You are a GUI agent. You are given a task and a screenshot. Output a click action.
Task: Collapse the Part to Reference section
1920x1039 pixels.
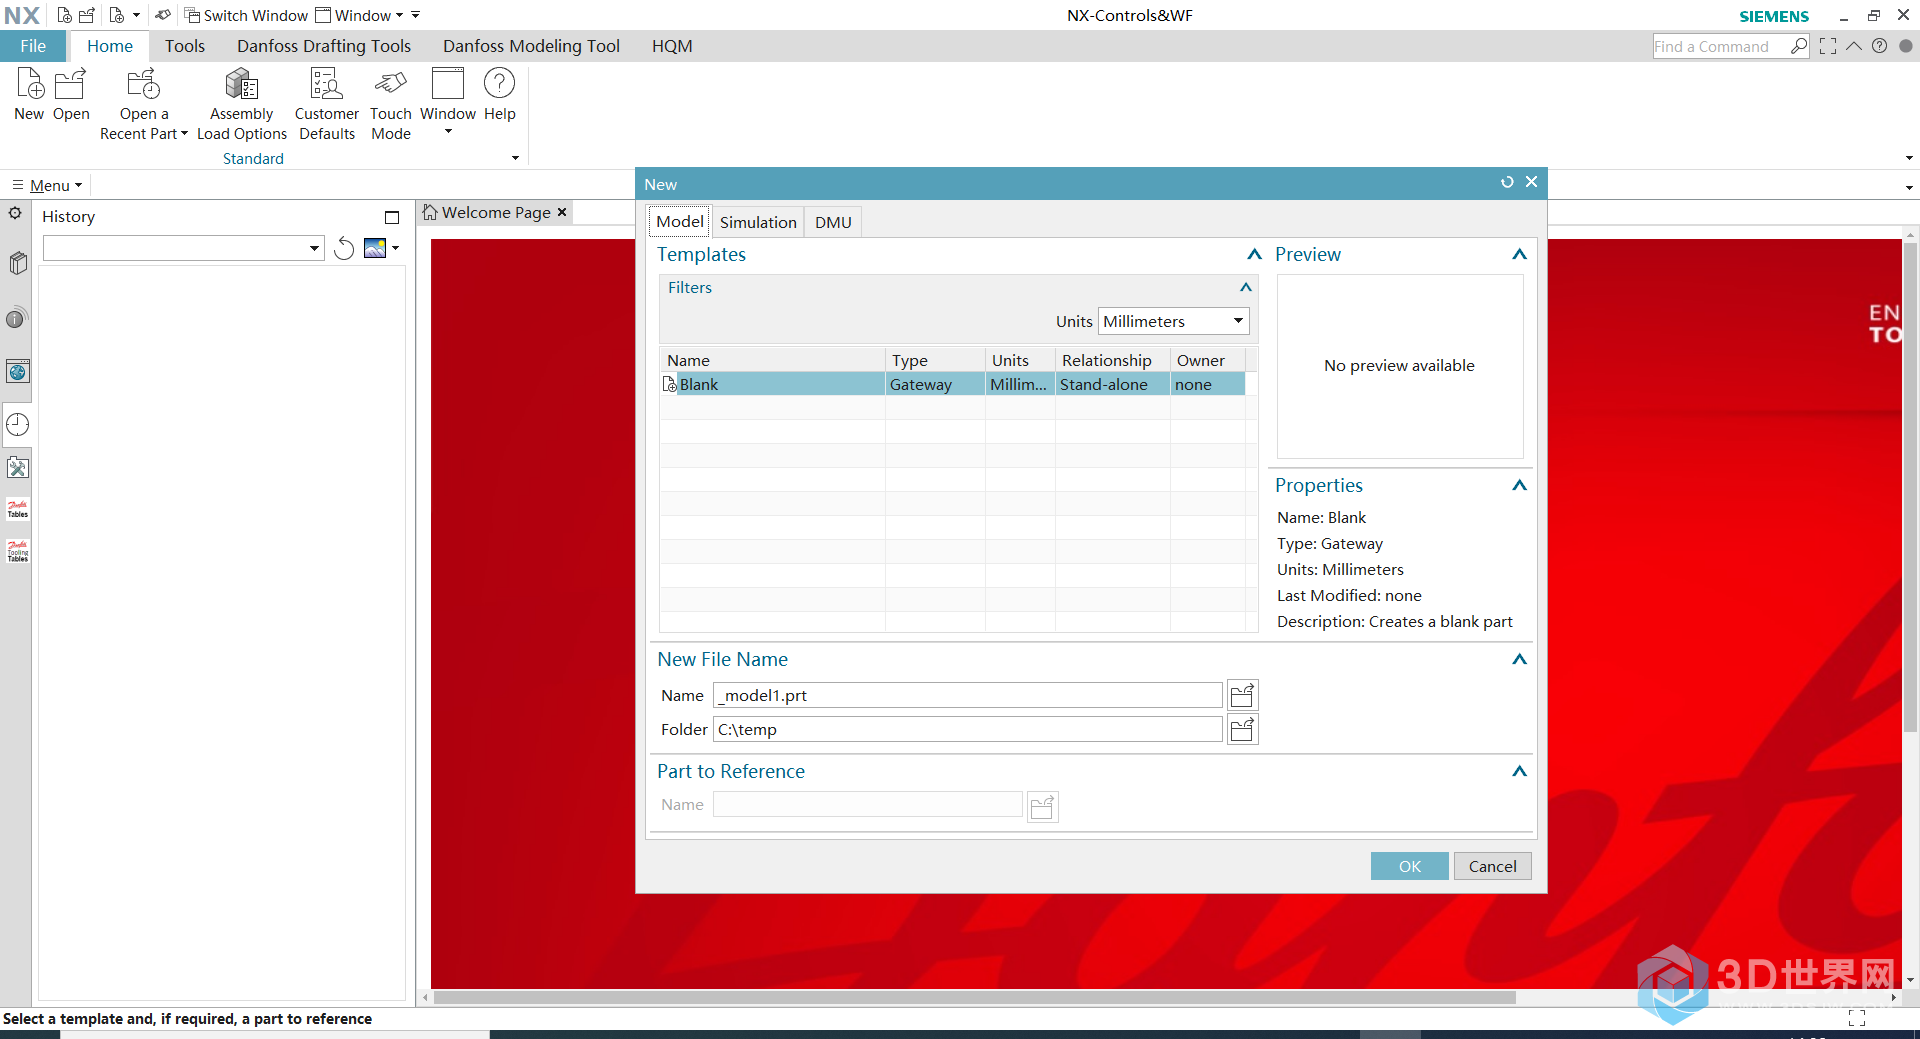point(1519,771)
